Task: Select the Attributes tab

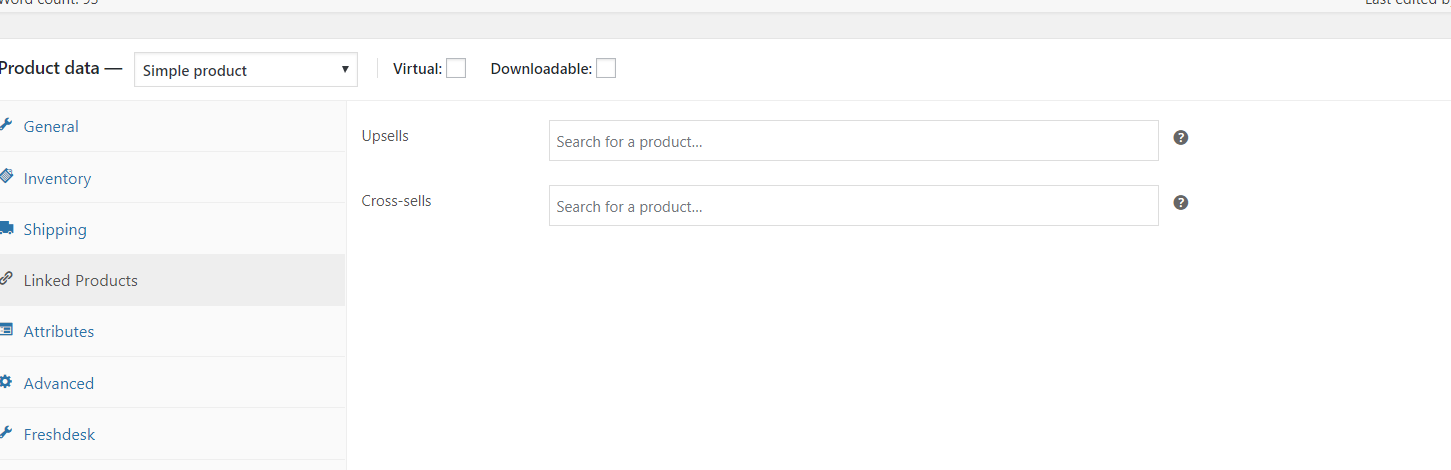Action: pos(59,332)
